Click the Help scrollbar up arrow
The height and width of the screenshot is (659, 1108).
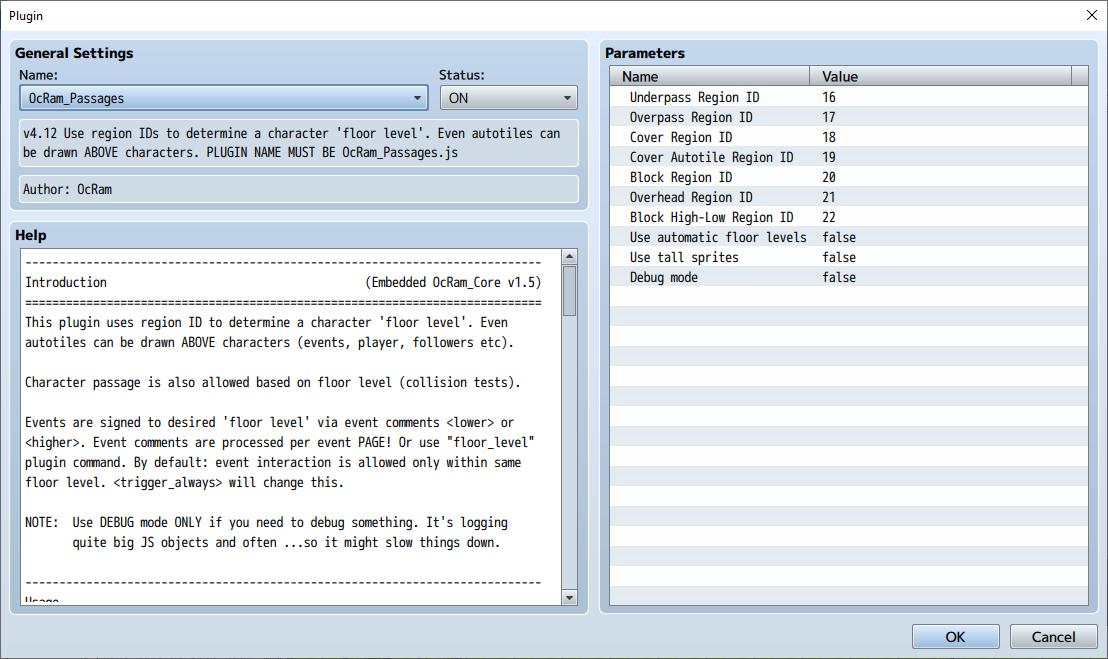(569, 256)
